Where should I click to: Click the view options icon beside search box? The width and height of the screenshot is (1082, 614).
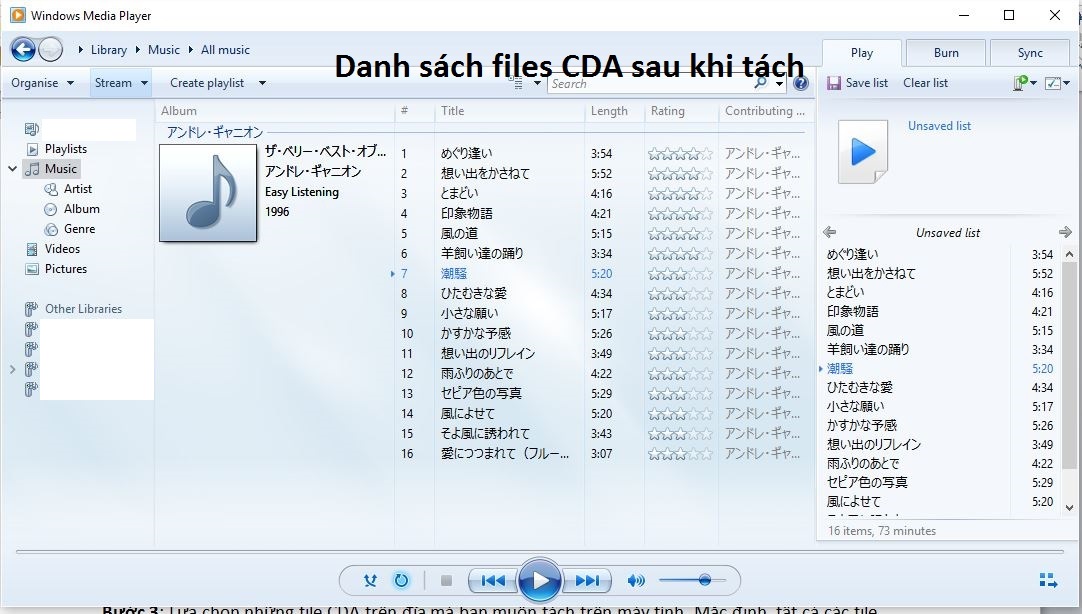coord(515,83)
